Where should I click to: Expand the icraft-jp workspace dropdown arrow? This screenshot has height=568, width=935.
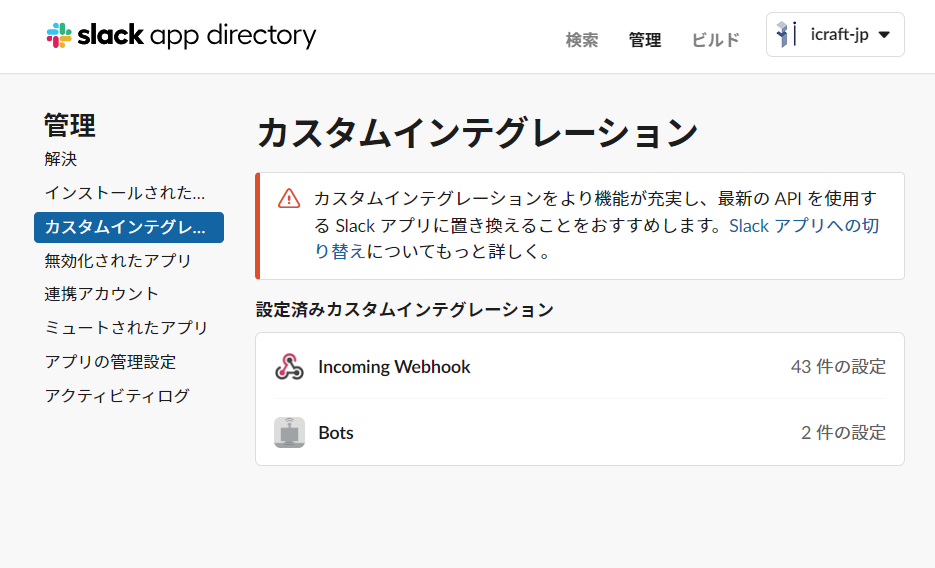(x=884, y=35)
